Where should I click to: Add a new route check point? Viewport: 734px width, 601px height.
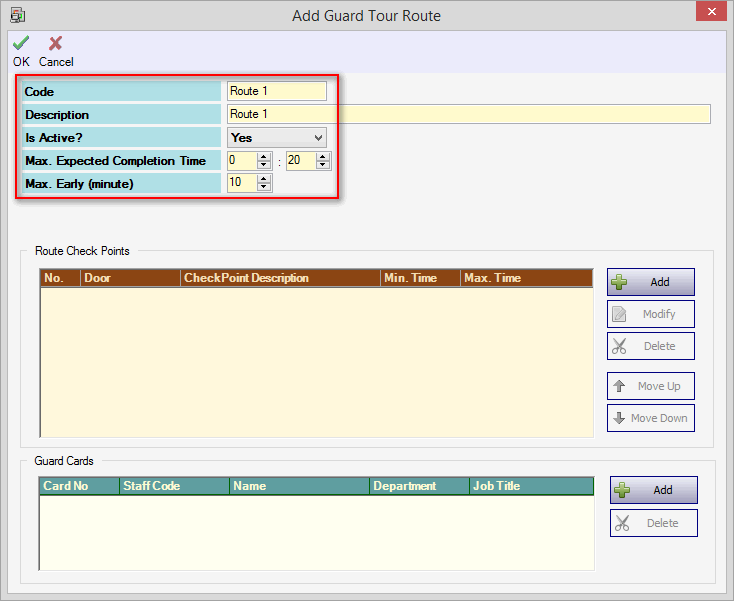click(x=650, y=282)
